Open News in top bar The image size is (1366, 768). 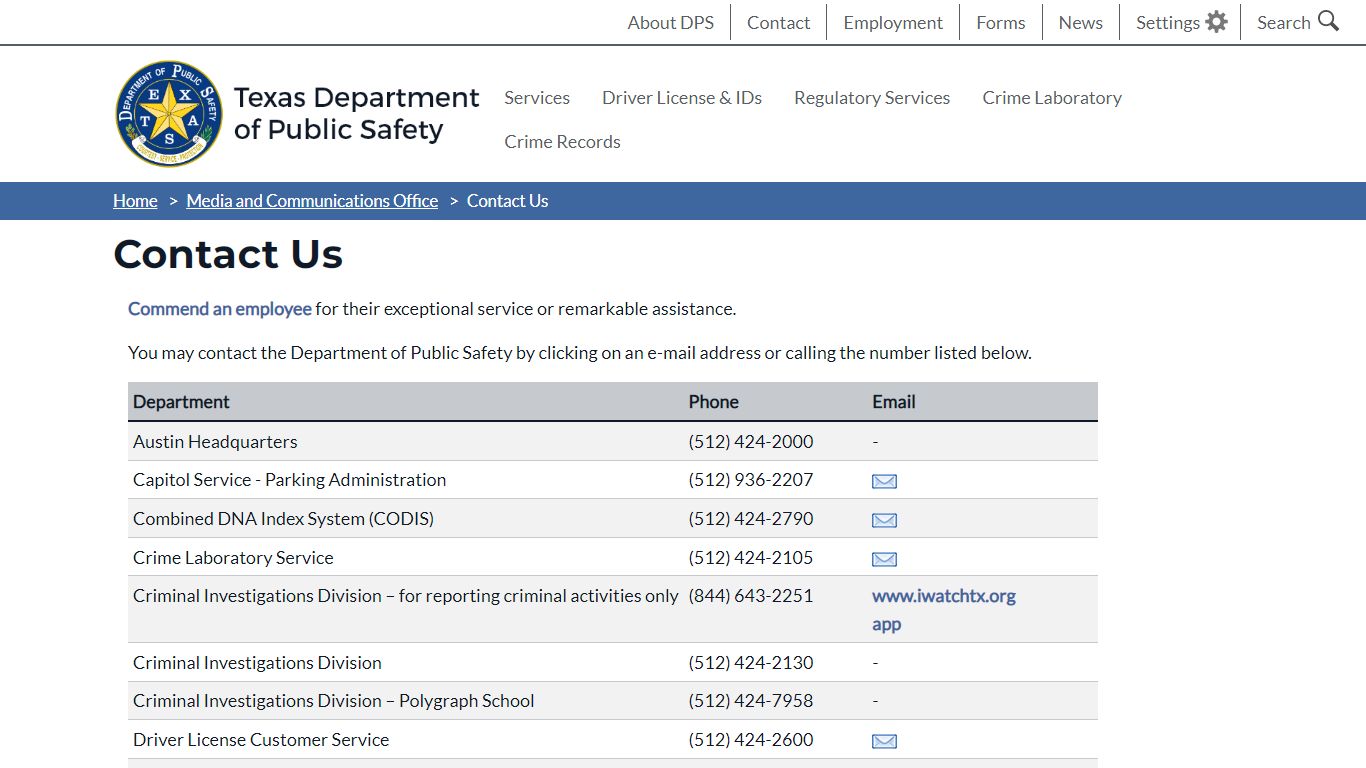(1081, 22)
